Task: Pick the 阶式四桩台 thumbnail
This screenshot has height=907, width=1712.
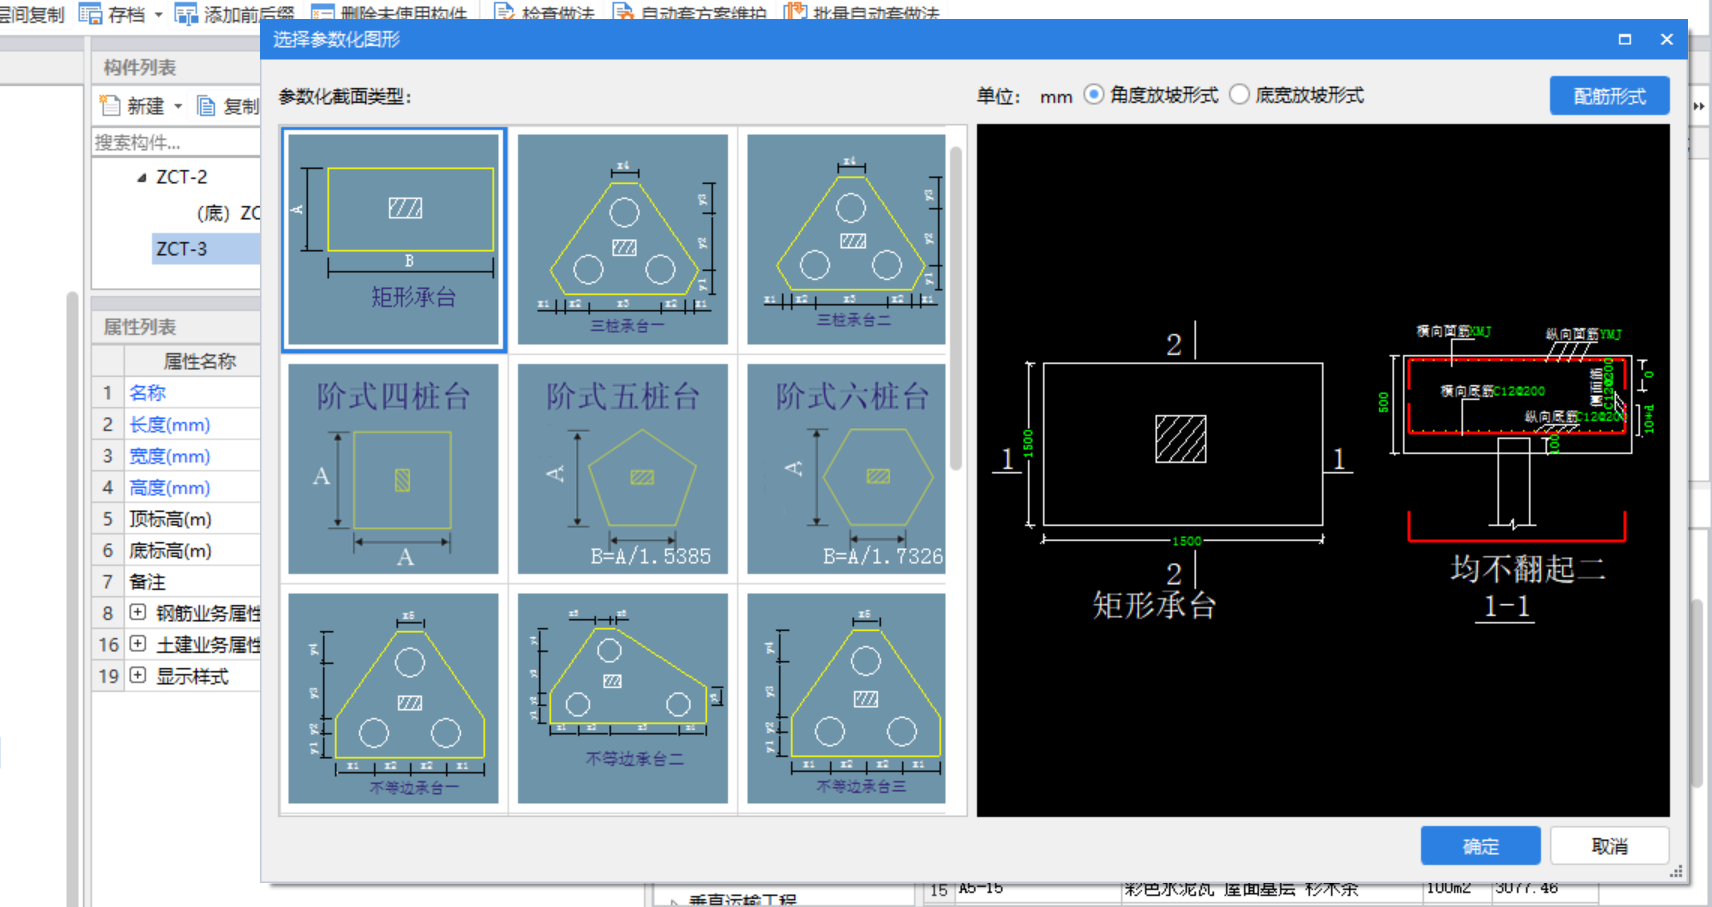Action: click(x=393, y=468)
